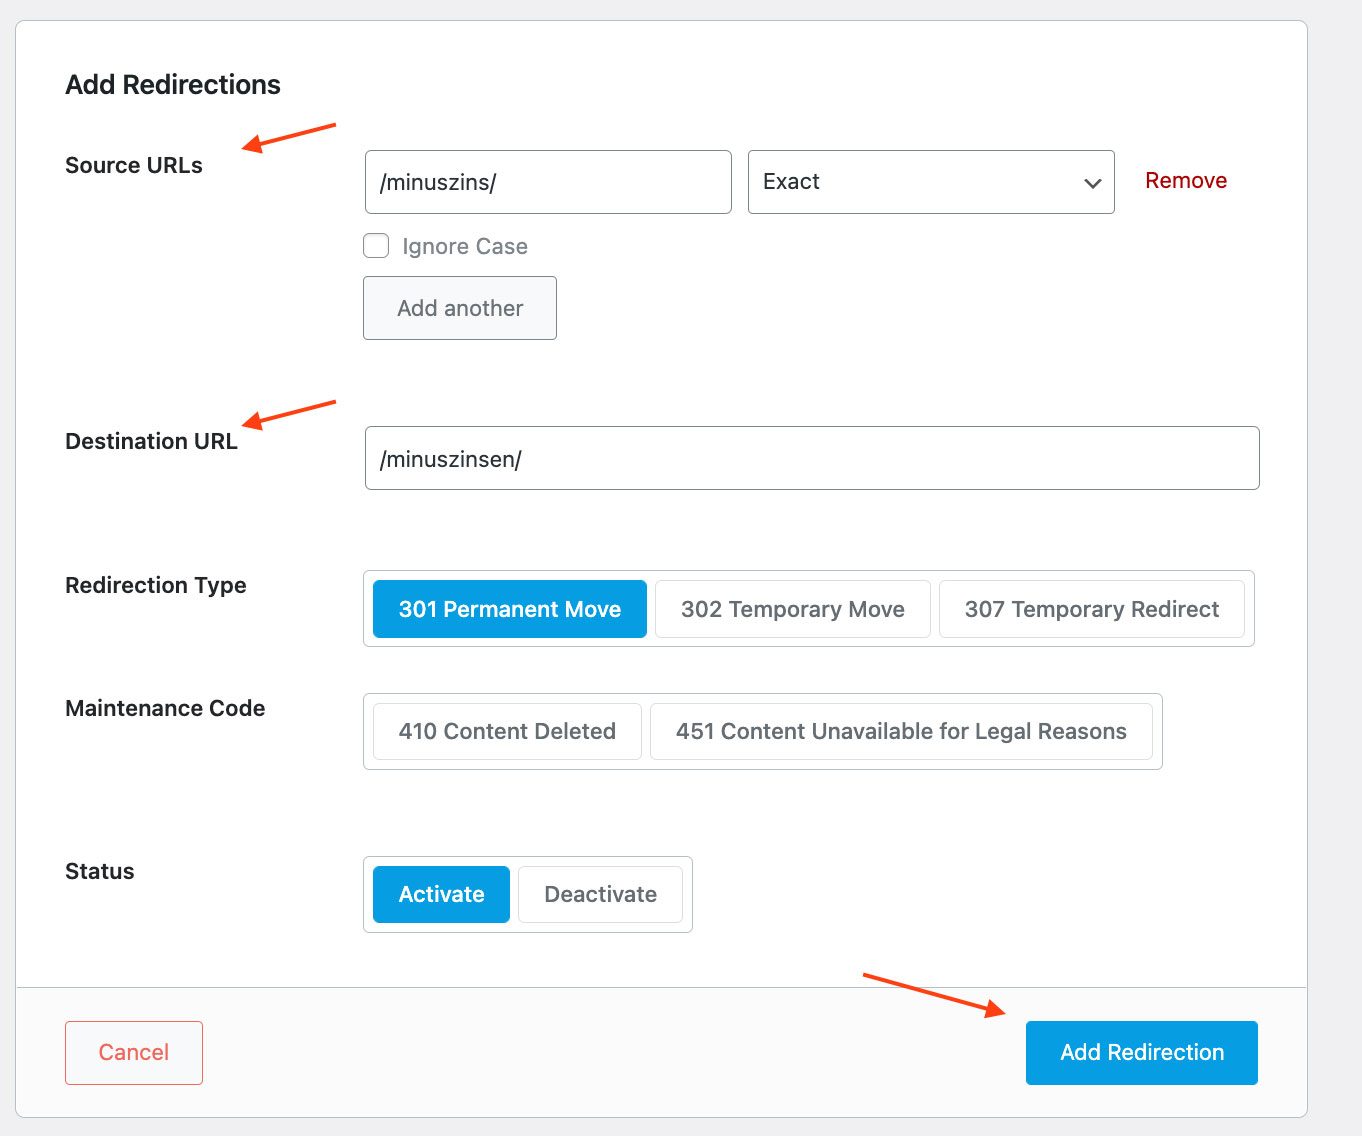Submit with the Add Redirection button
The width and height of the screenshot is (1362, 1136).
pyautogui.click(x=1141, y=1052)
